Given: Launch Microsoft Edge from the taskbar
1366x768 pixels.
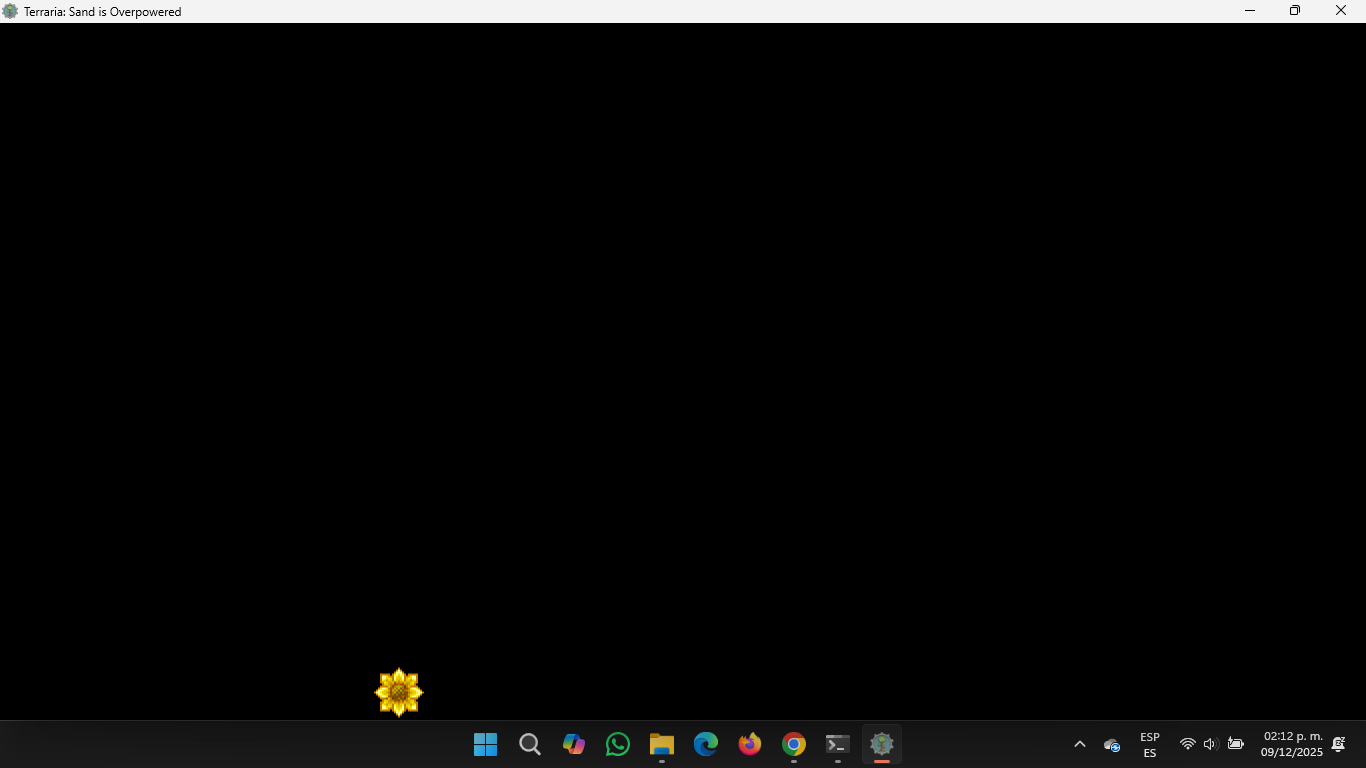Looking at the screenshot, I should point(705,744).
